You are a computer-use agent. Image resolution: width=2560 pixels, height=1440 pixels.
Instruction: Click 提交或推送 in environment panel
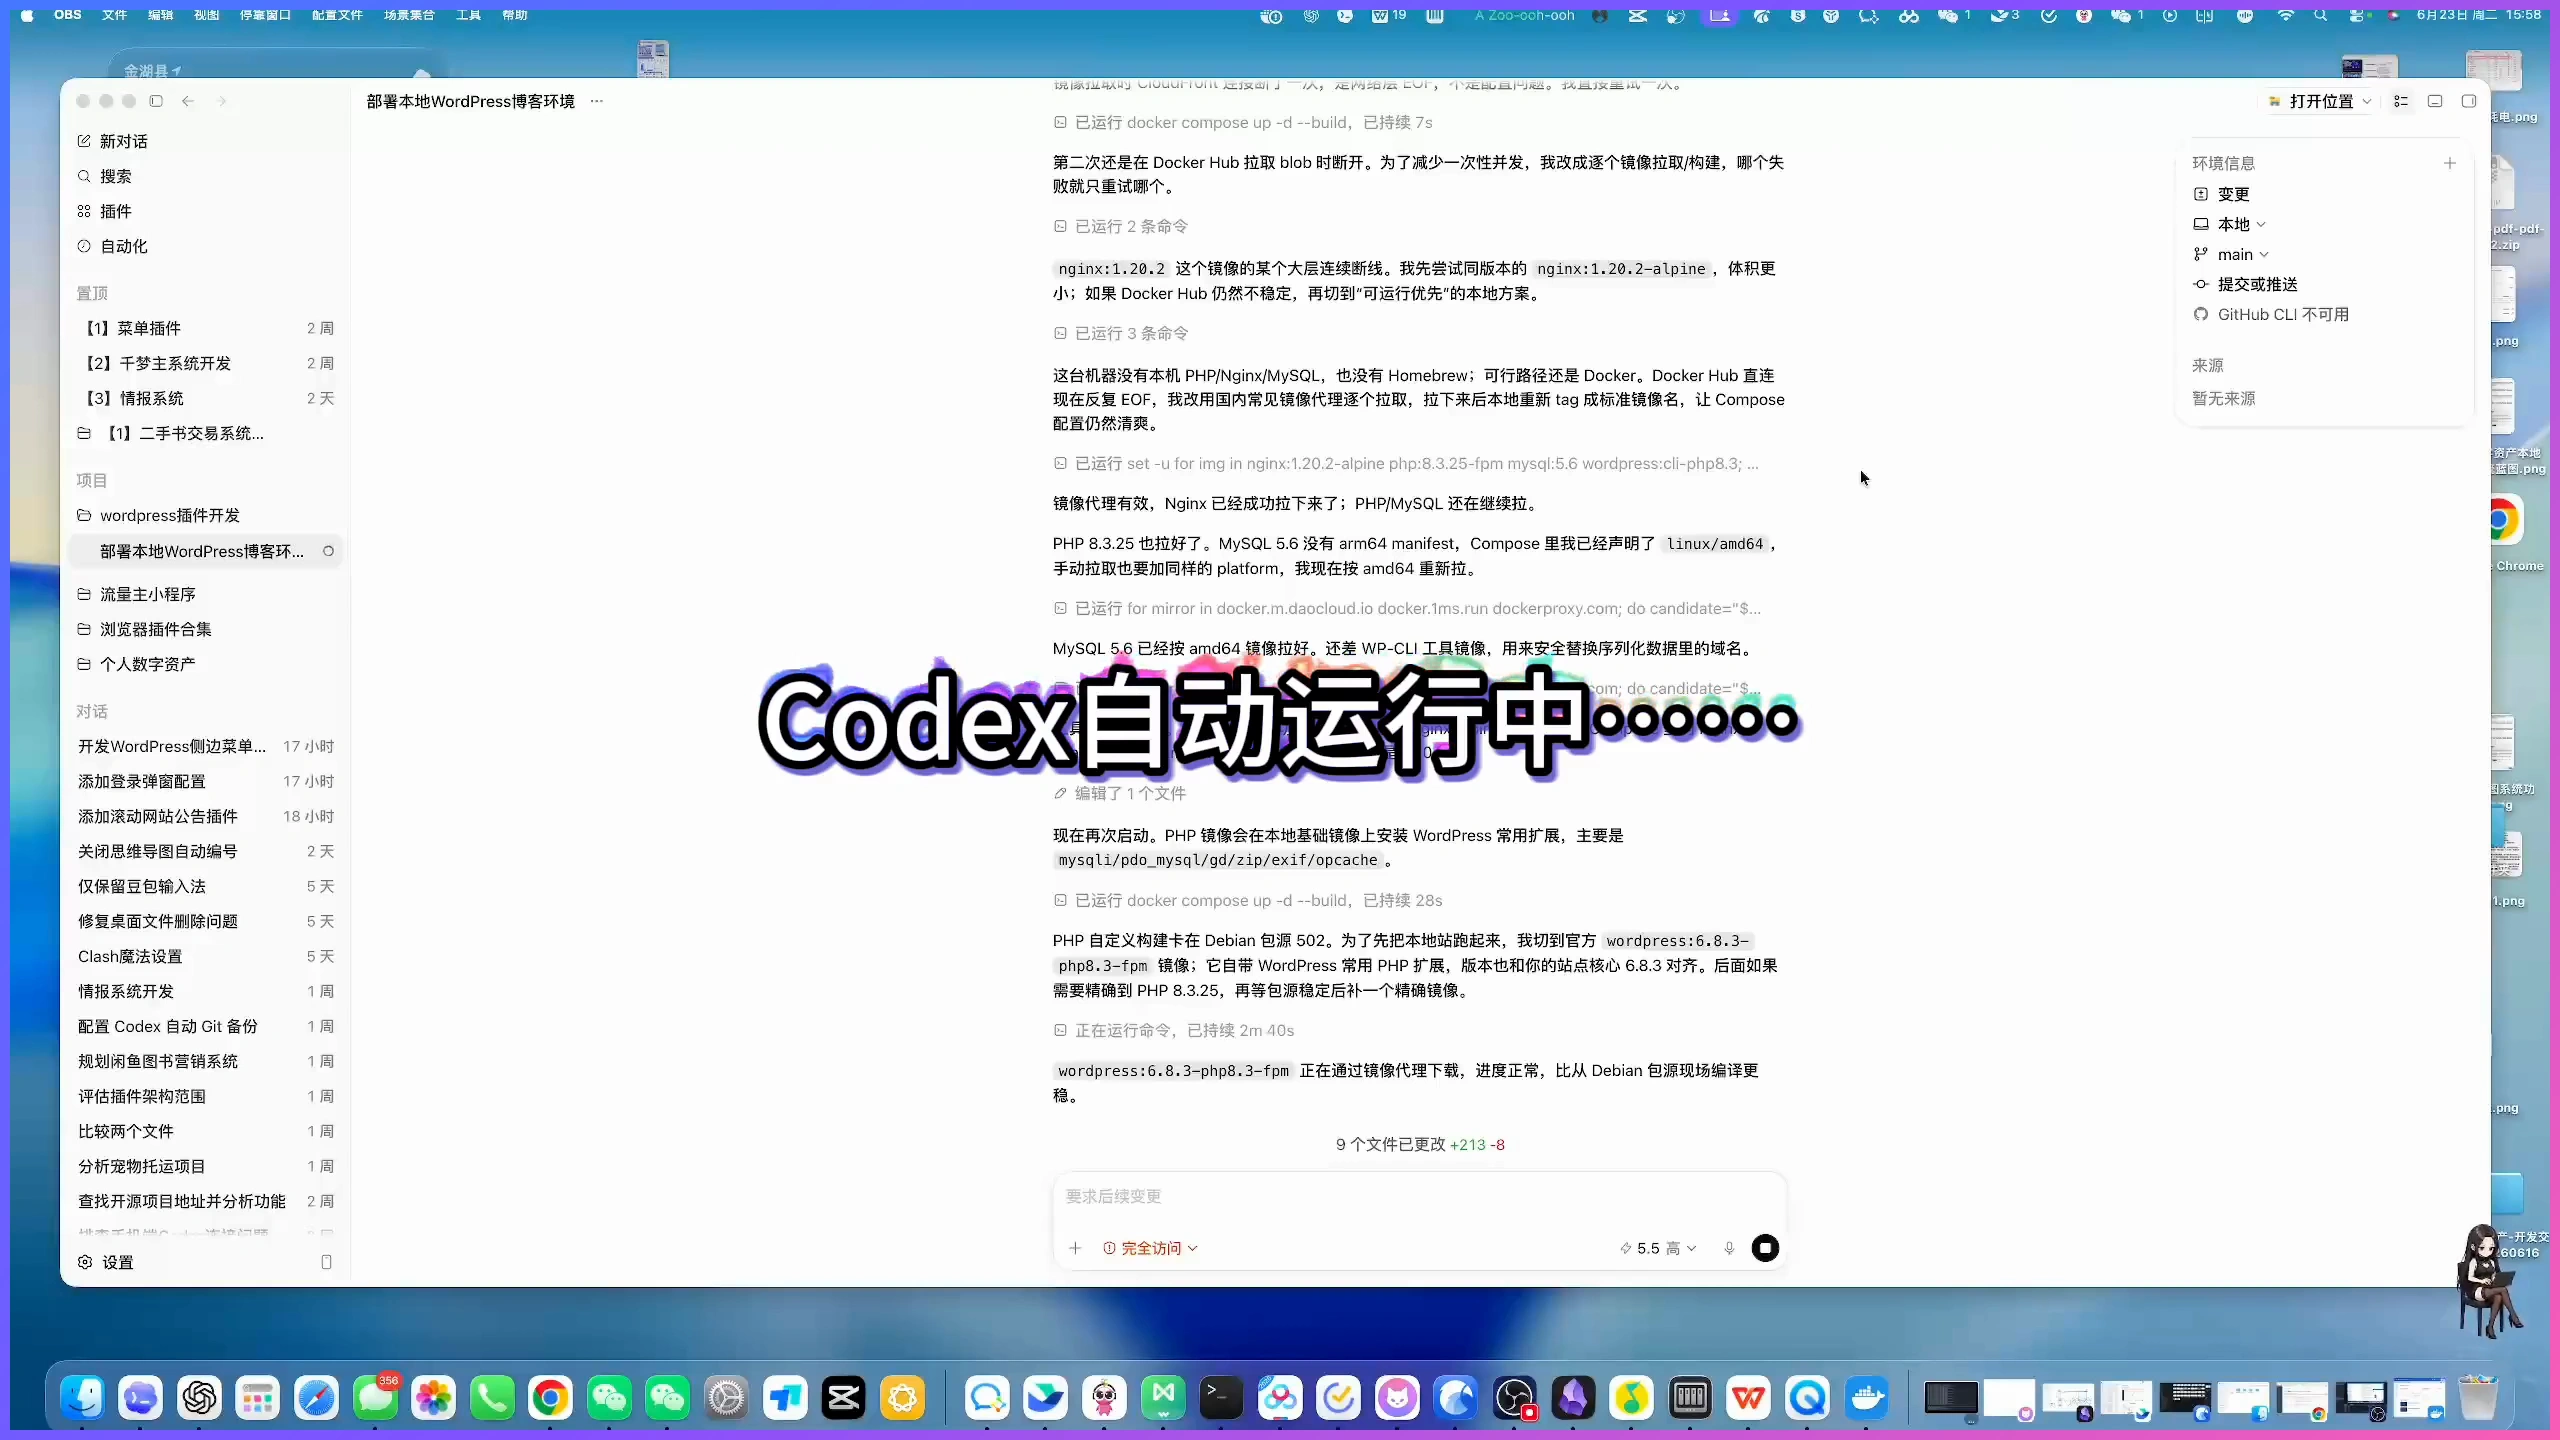(2246, 284)
